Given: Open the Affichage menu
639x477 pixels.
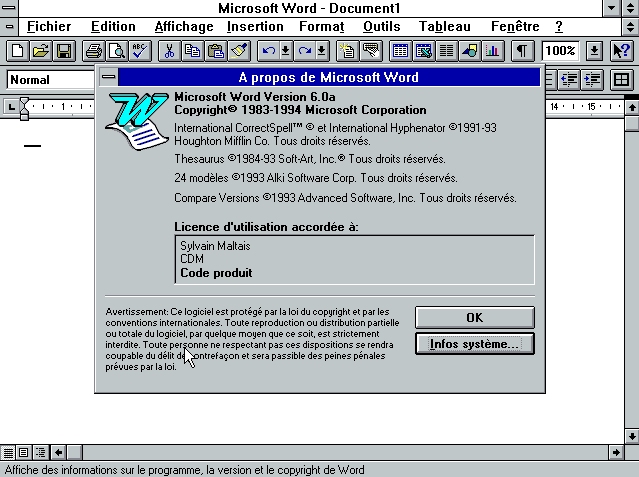Looking at the screenshot, I should point(184,26).
